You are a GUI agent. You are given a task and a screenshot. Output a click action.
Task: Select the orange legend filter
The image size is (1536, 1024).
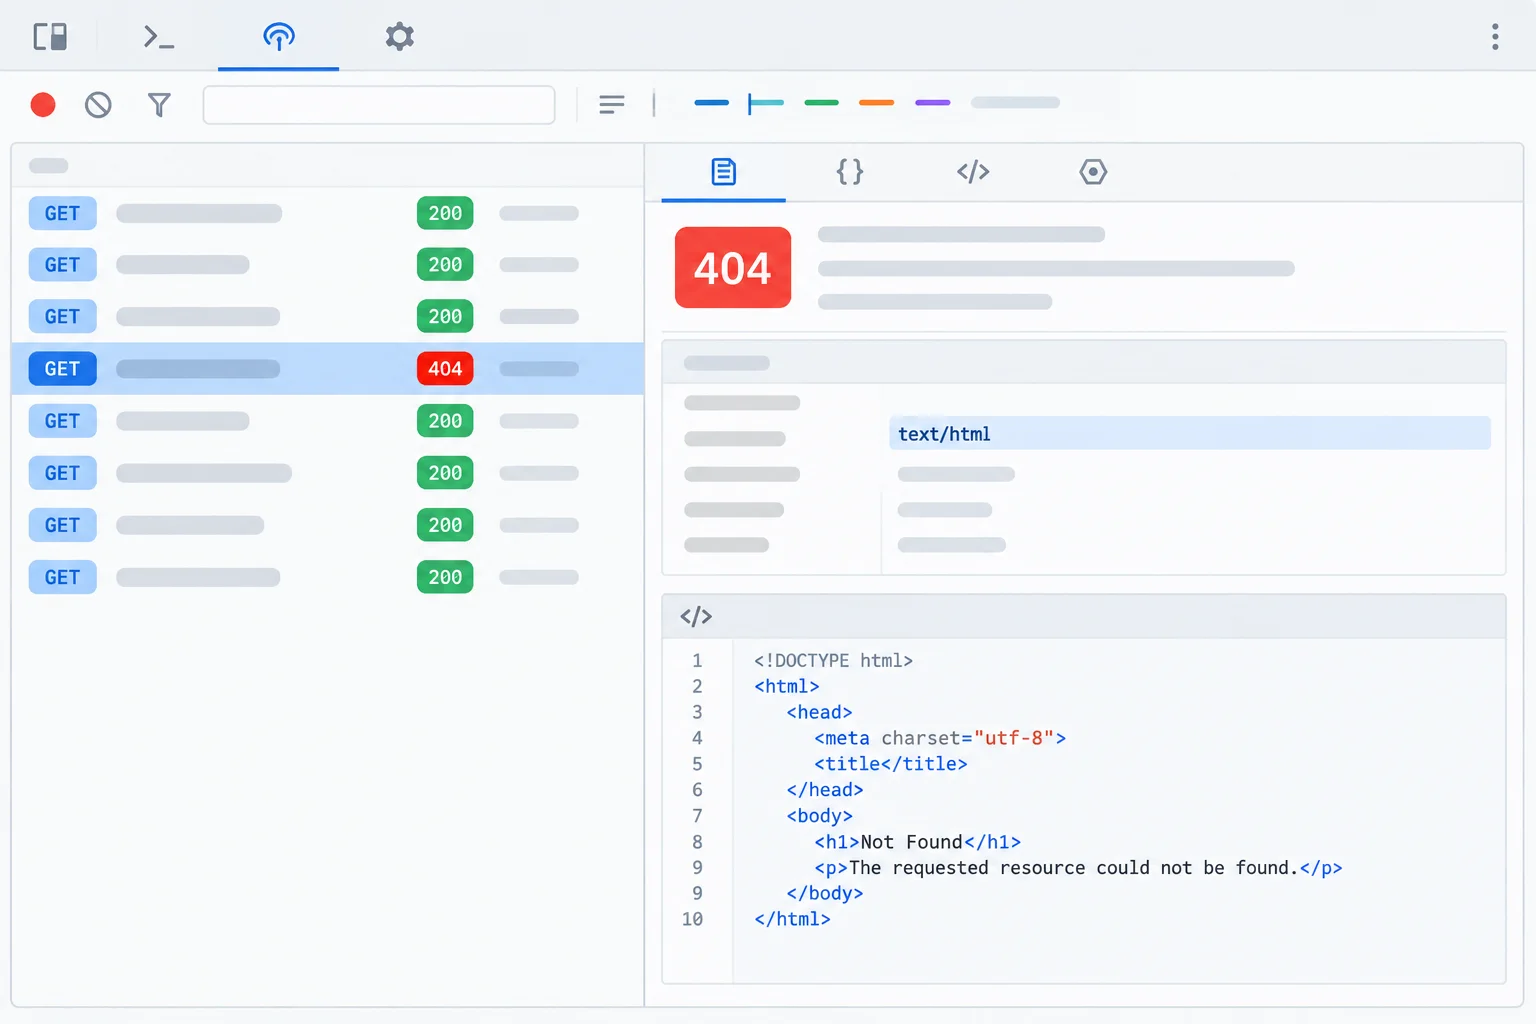876,103
